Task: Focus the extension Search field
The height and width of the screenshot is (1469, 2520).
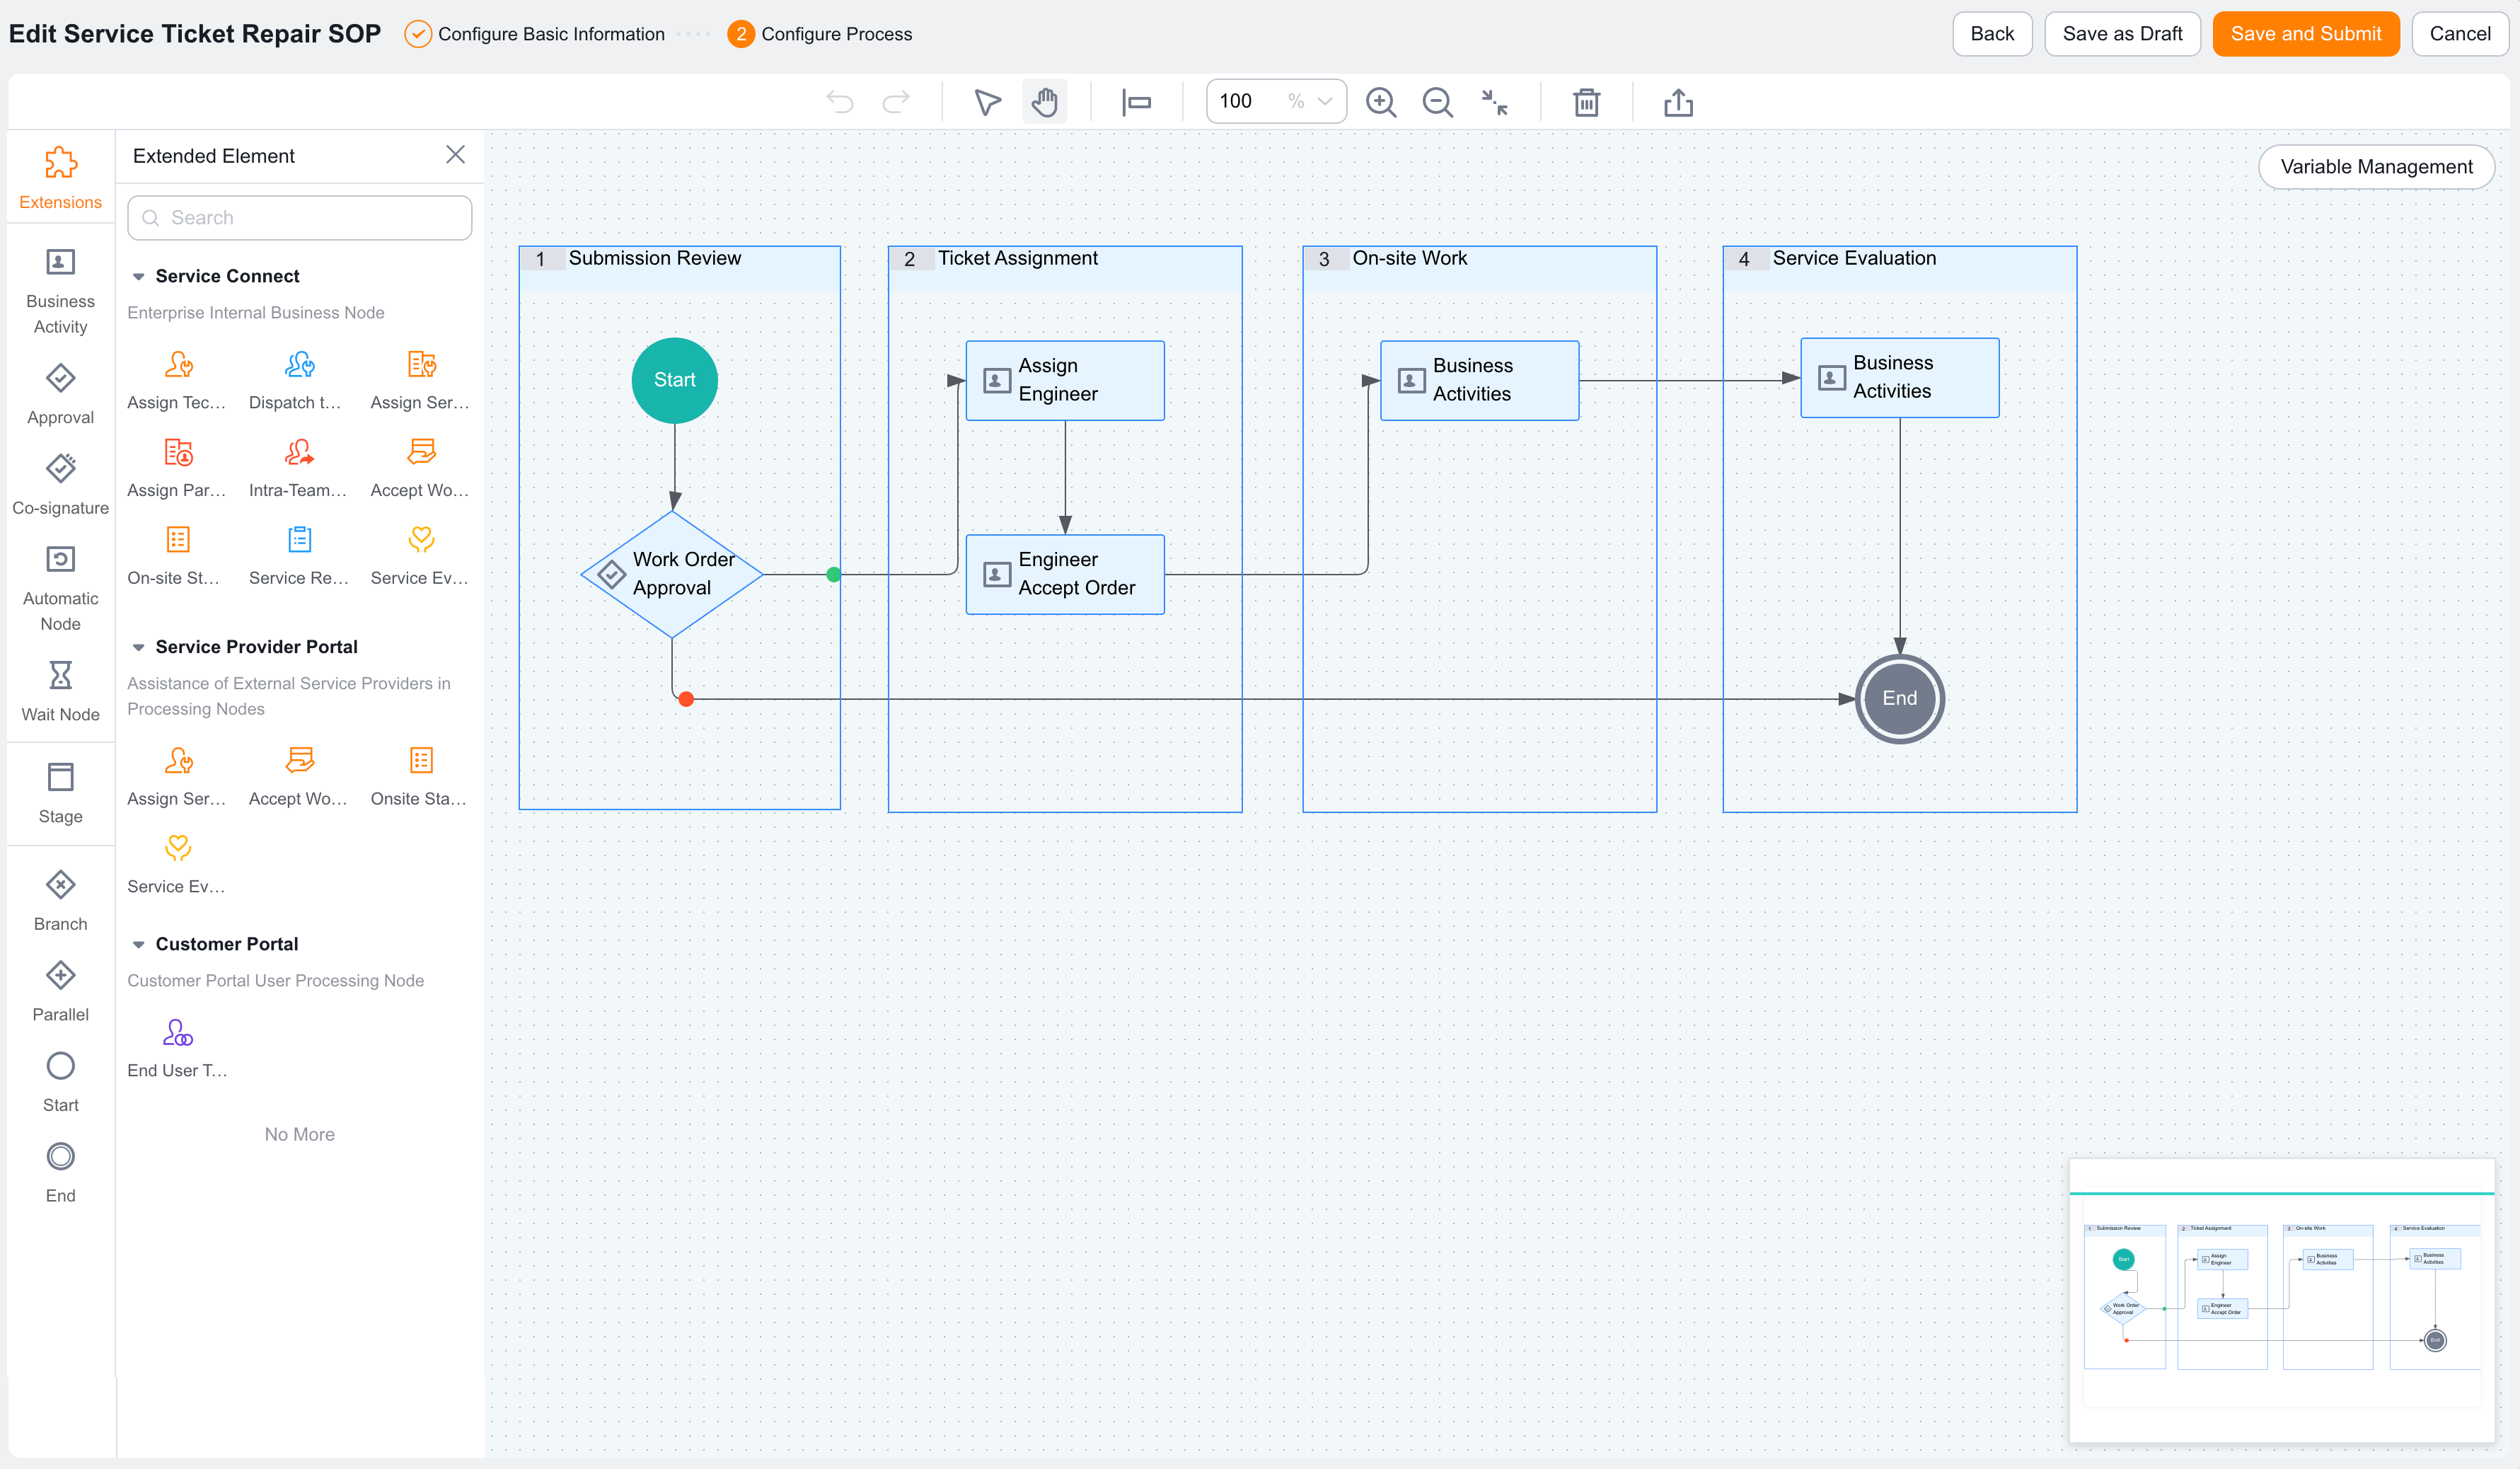Action: click(x=300, y=217)
